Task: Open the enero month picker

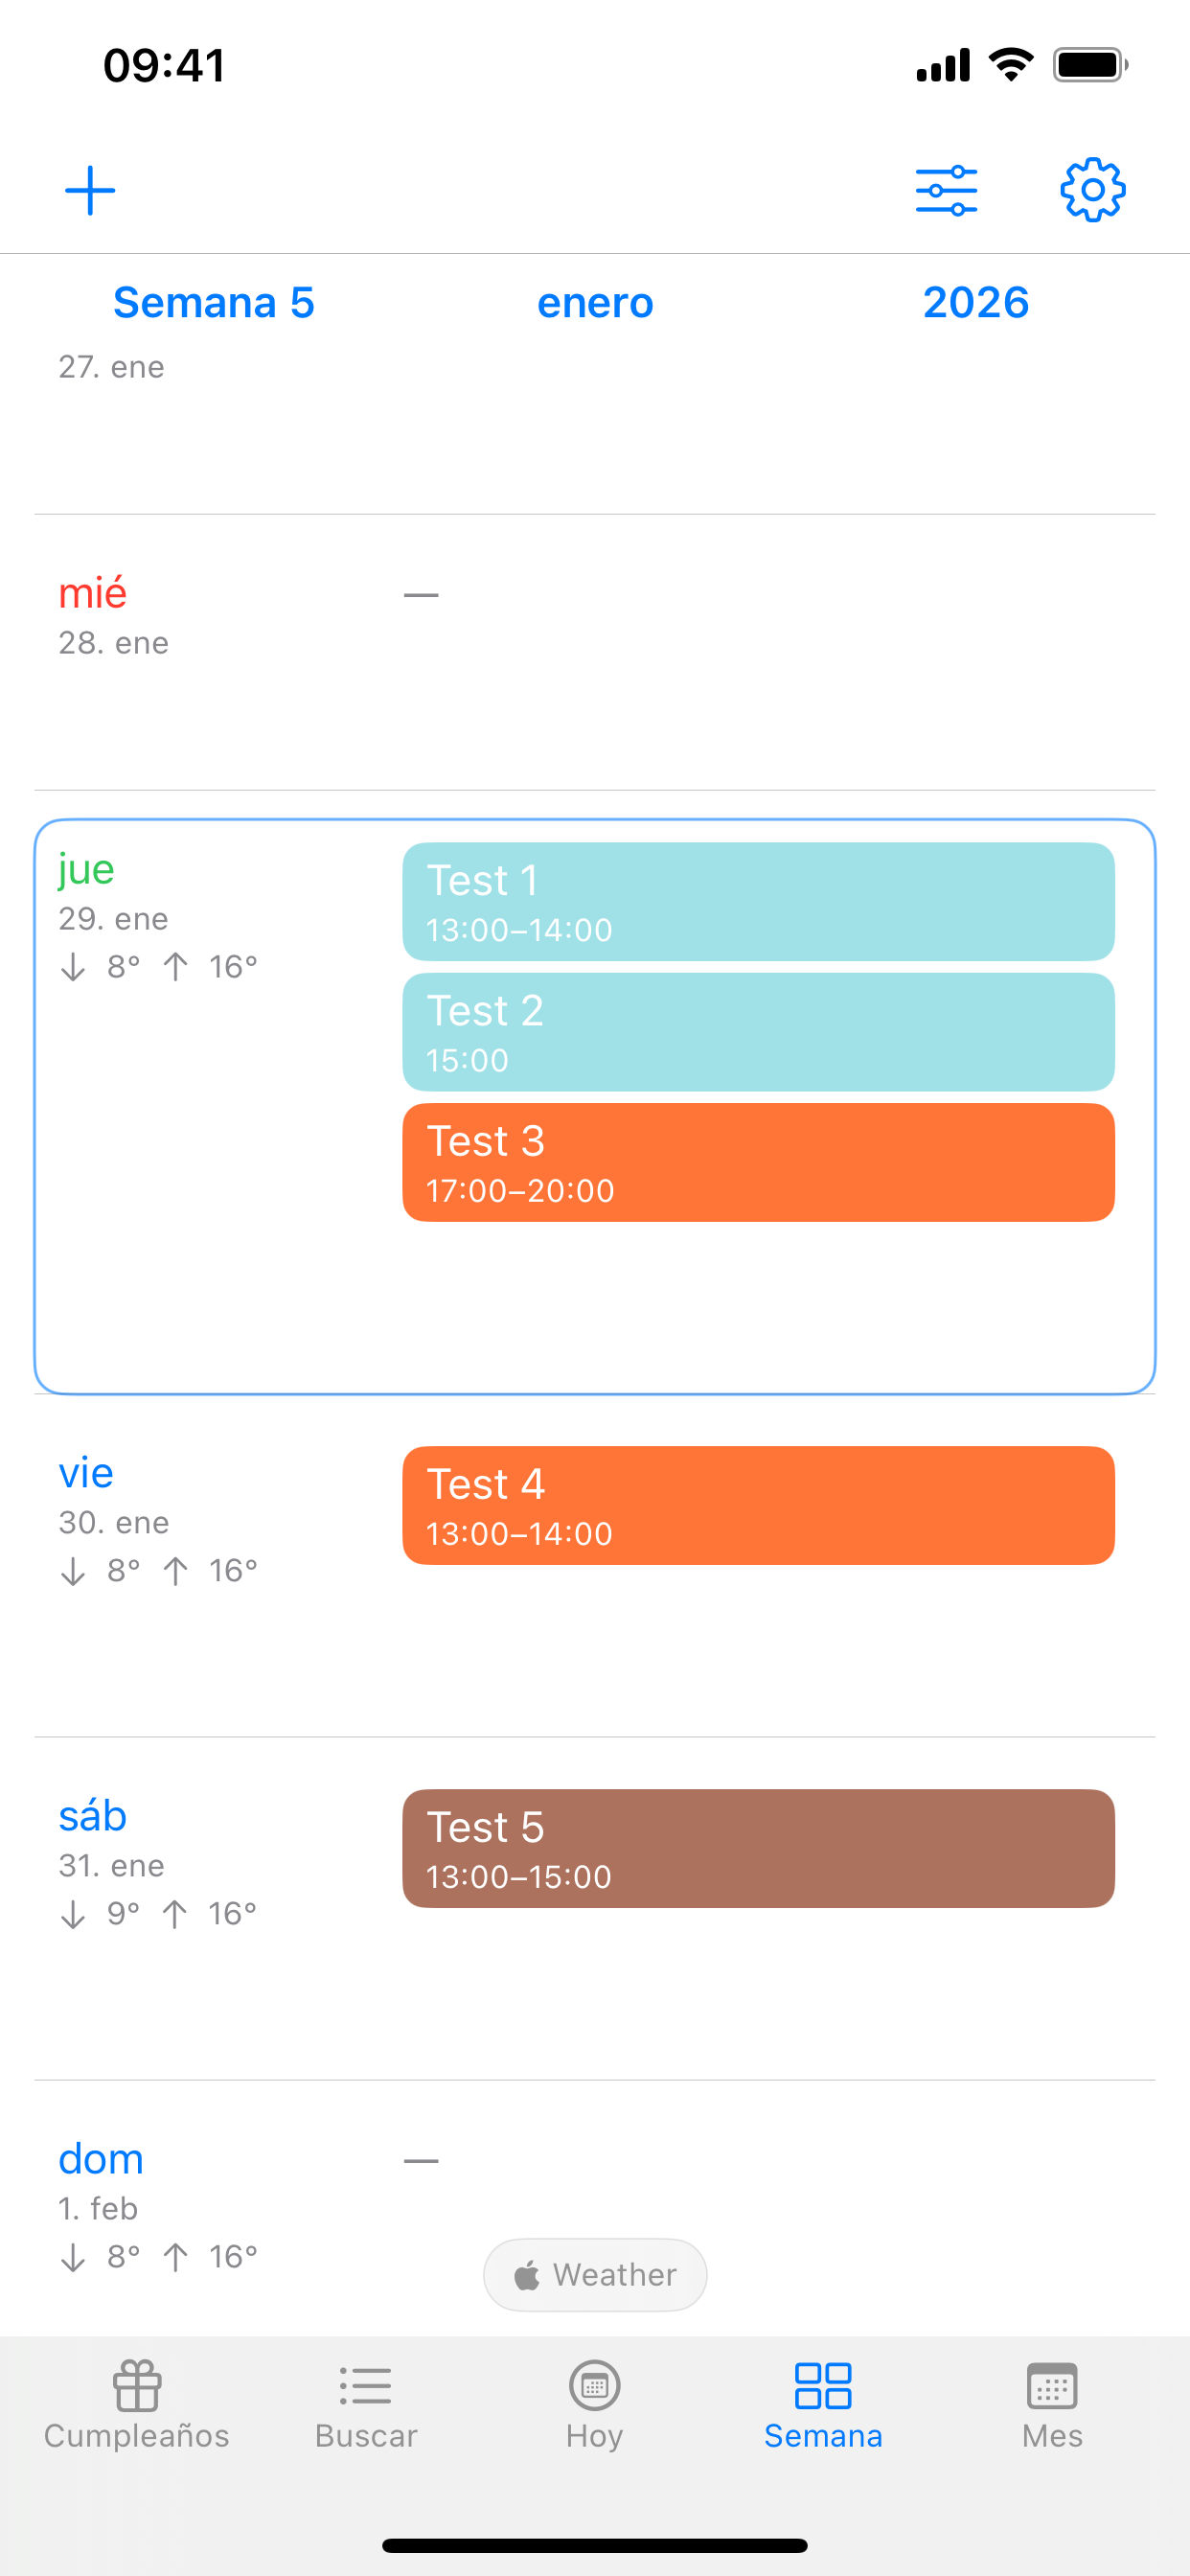Action: [595, 302]
